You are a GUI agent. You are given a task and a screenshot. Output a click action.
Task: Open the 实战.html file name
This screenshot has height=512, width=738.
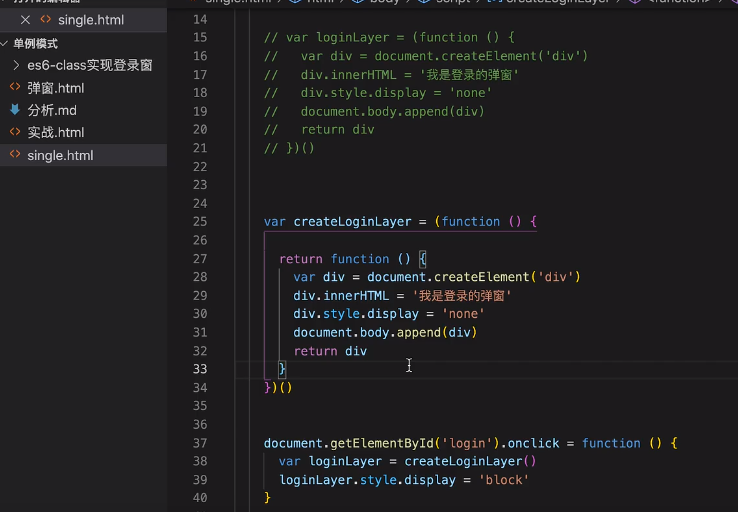tap(56, 132)
